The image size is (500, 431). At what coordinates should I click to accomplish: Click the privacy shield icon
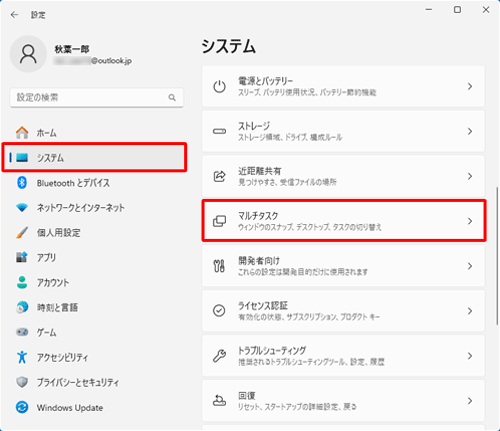click(22, 382)
